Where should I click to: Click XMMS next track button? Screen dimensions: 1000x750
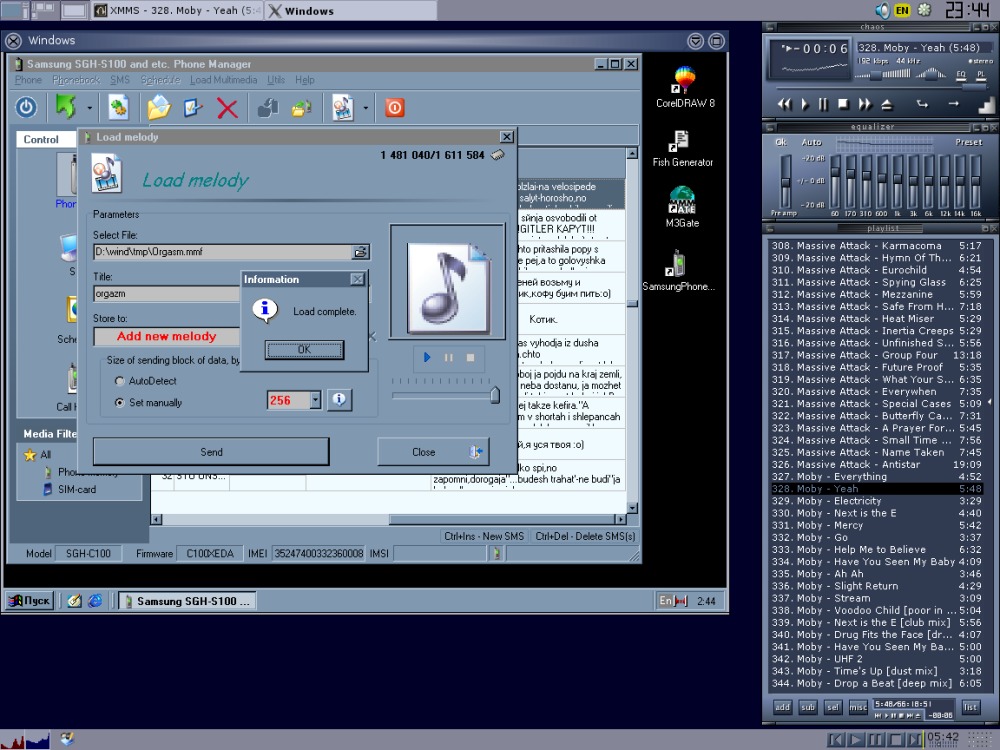coord(865,104)
